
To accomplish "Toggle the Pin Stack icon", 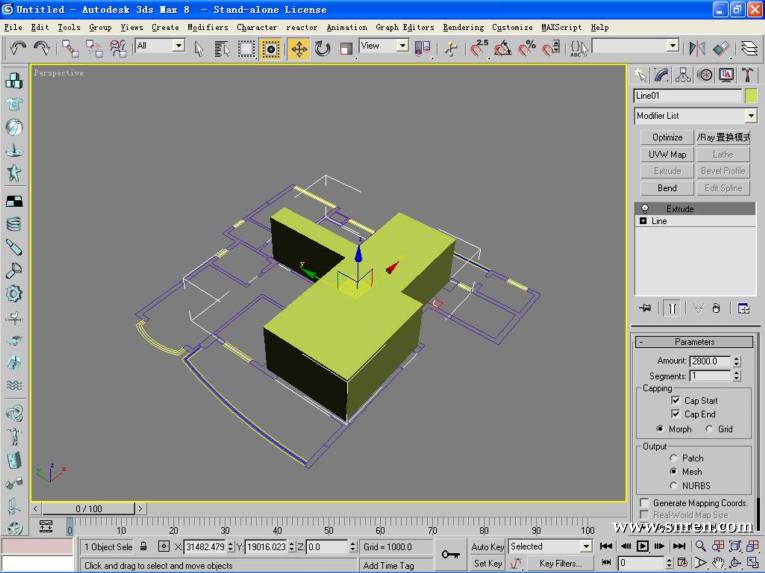I will (645, 308).
